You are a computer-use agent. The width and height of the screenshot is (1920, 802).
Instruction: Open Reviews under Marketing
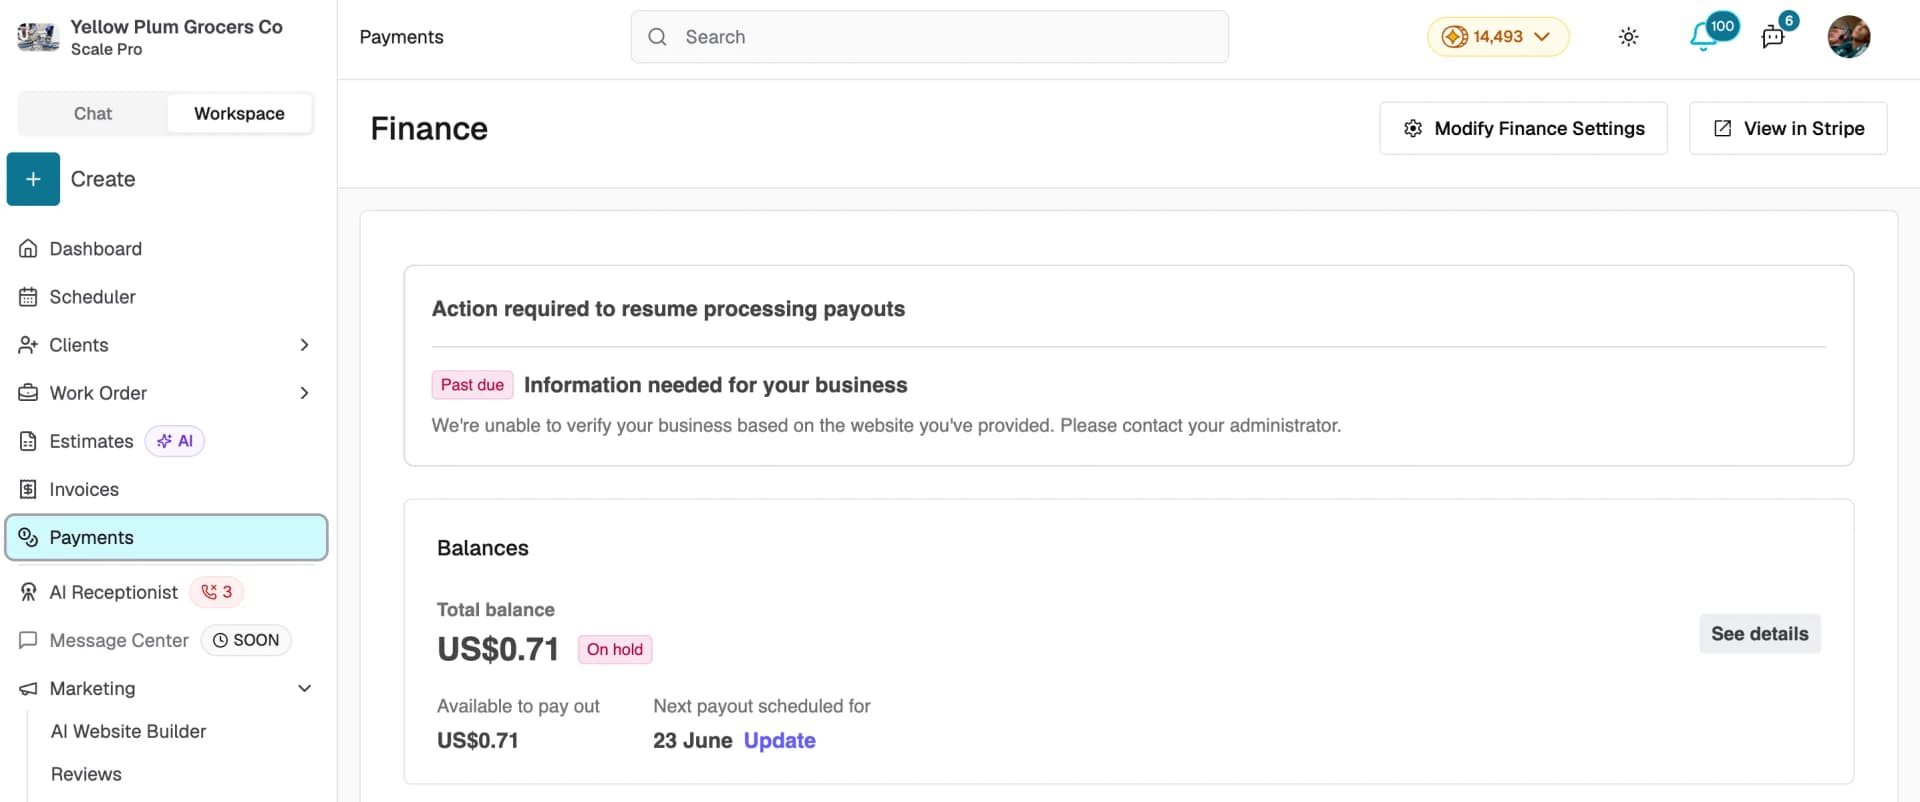(86, 774)
